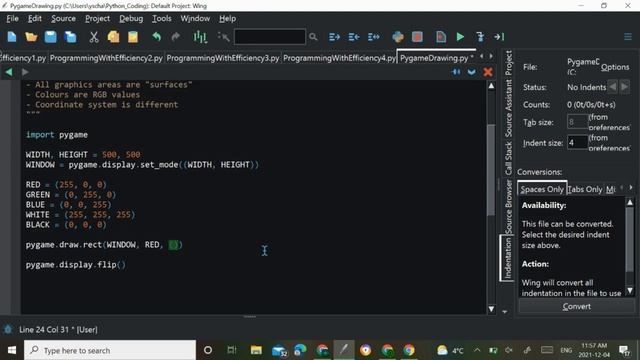Switch to ProgrammingWithEfficiency4.py tab
Viewport: 640px width, 360px height.
339,58
